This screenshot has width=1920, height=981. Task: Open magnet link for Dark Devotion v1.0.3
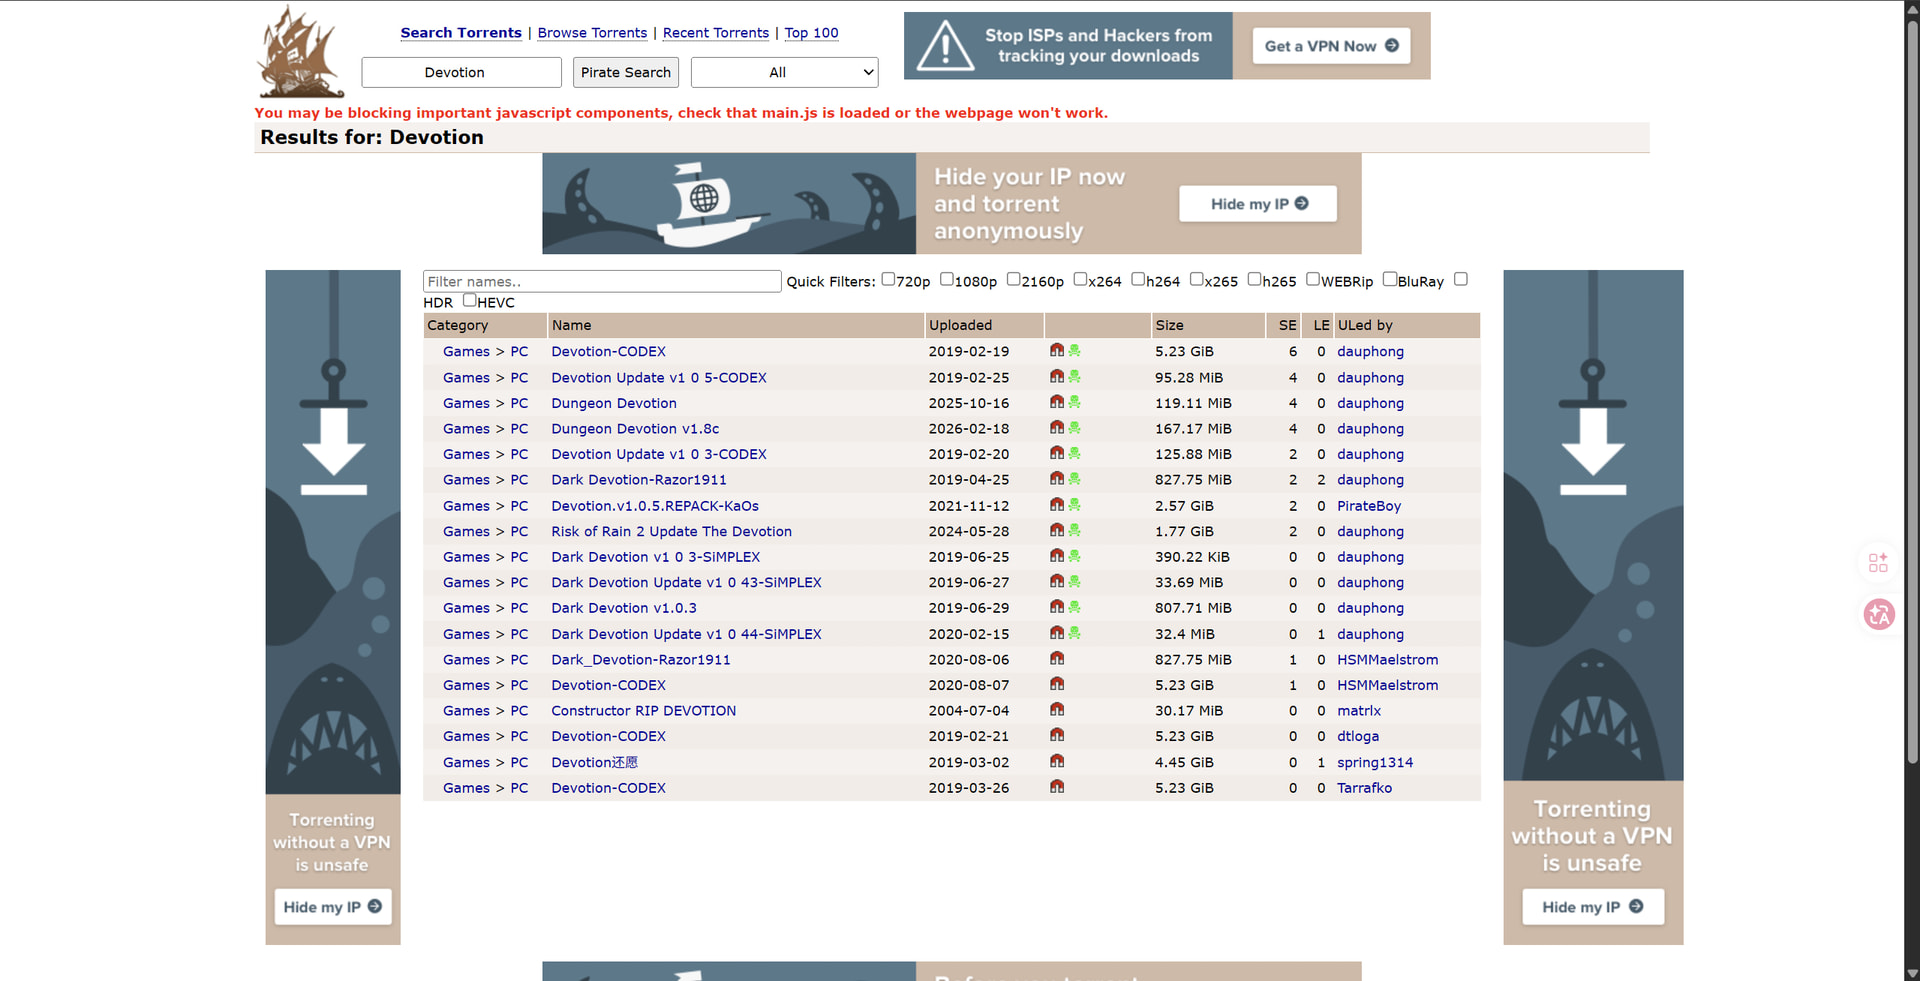point(1057,607)
